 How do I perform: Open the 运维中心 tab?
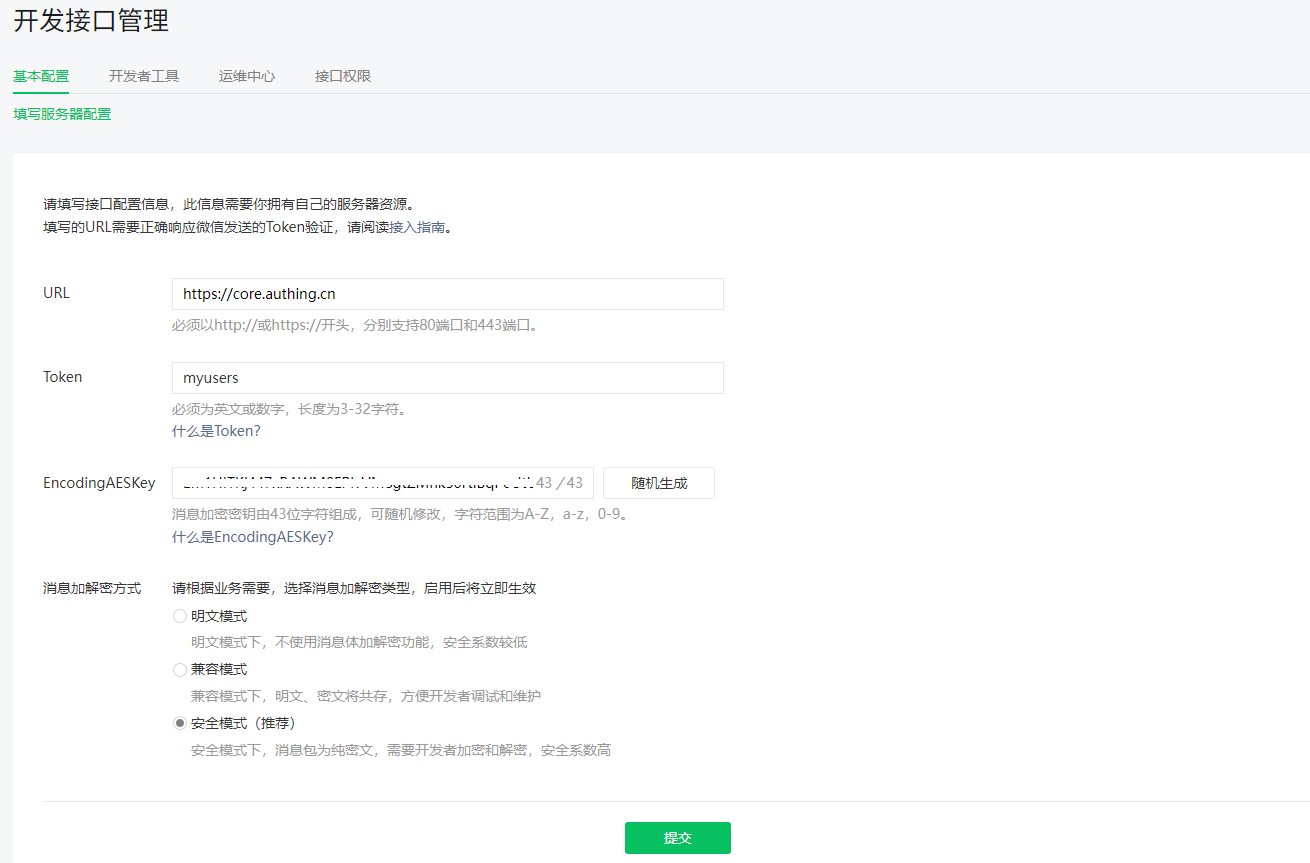247,76
